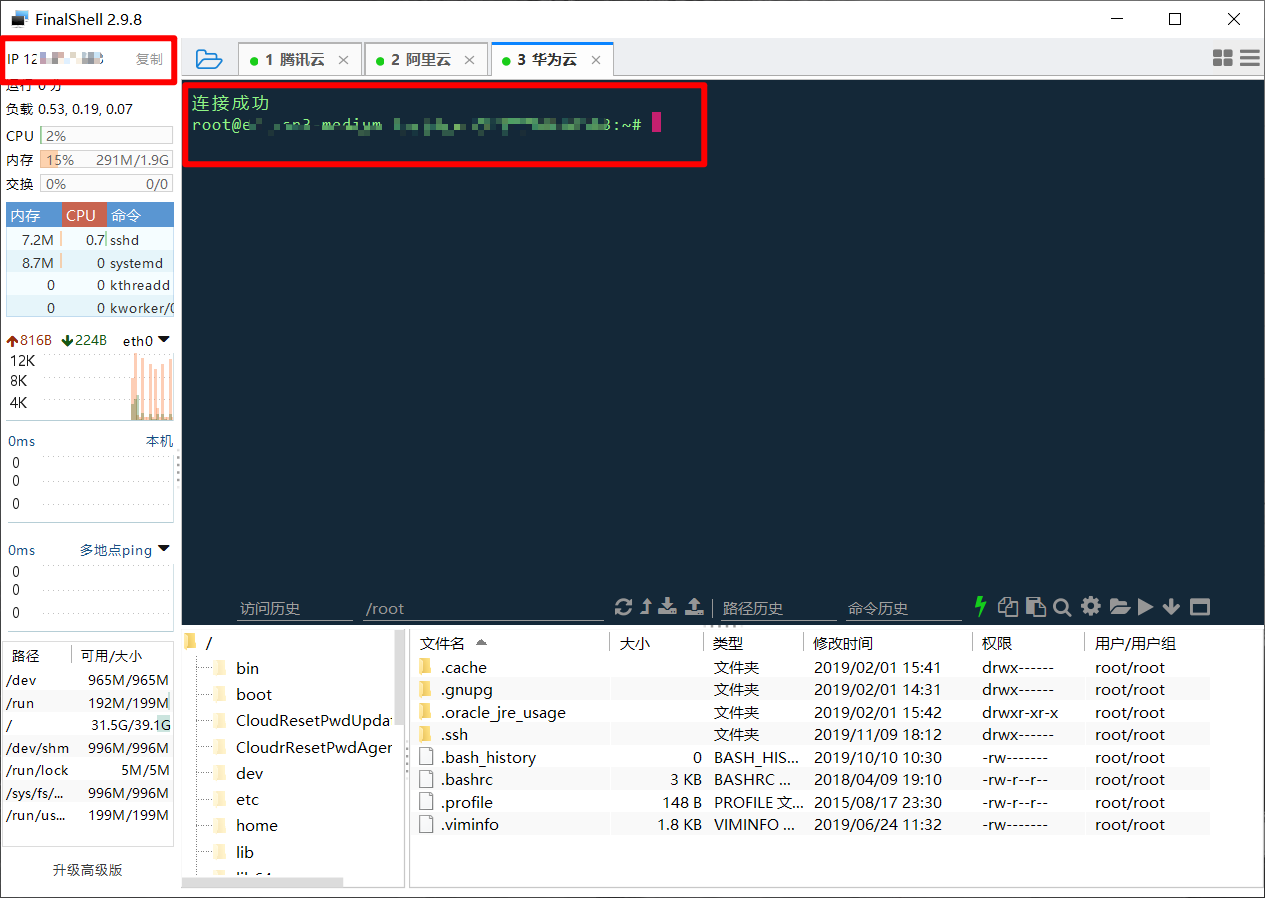Click the play triangle icon in terminal toolbar
This screenshot has height=898, width=1265.
click(x=1146, y=607)
